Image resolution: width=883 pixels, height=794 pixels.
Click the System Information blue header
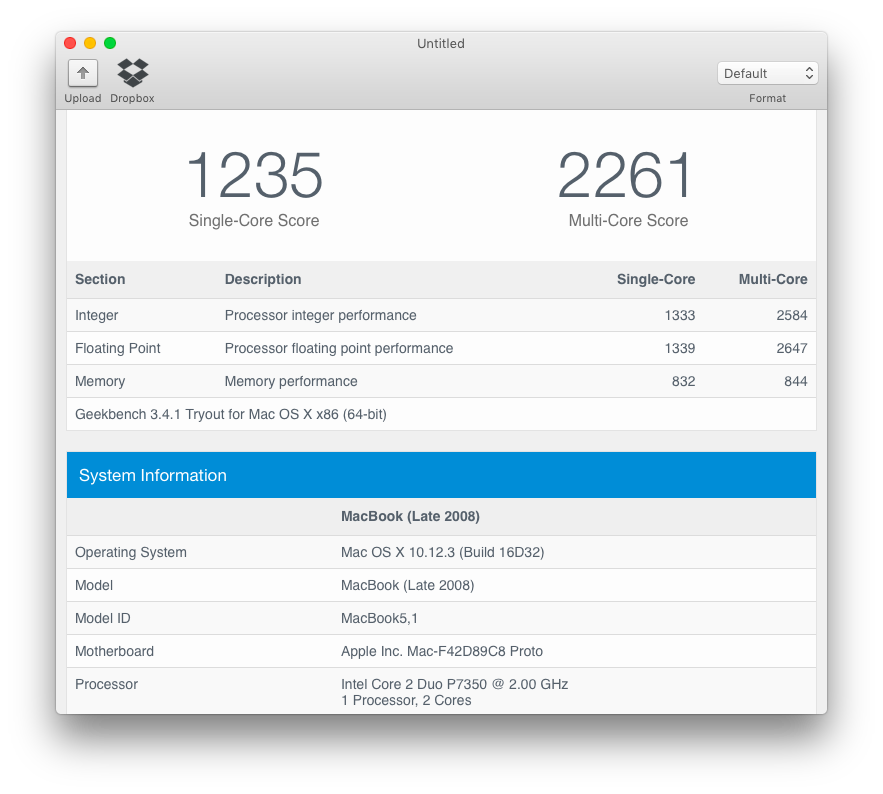(x=441, y=475)
